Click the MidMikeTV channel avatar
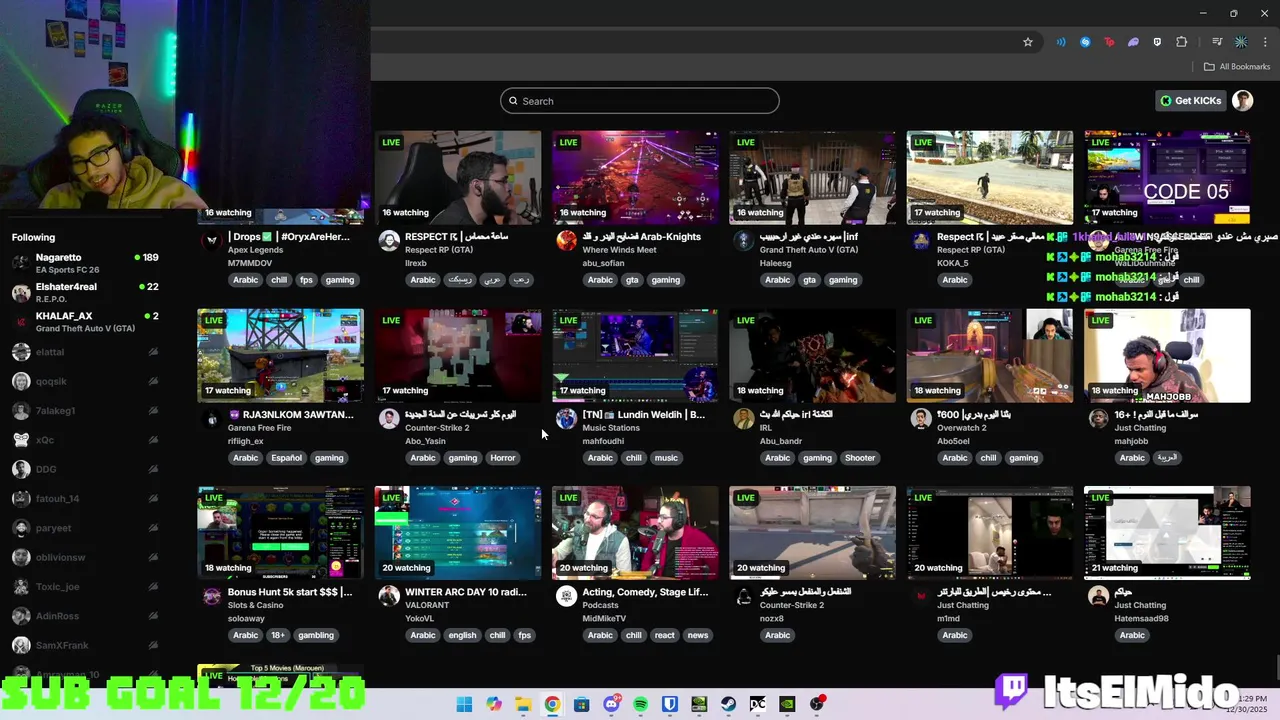Viewport: 1280px width, 720px height. (x=566, y=596)
